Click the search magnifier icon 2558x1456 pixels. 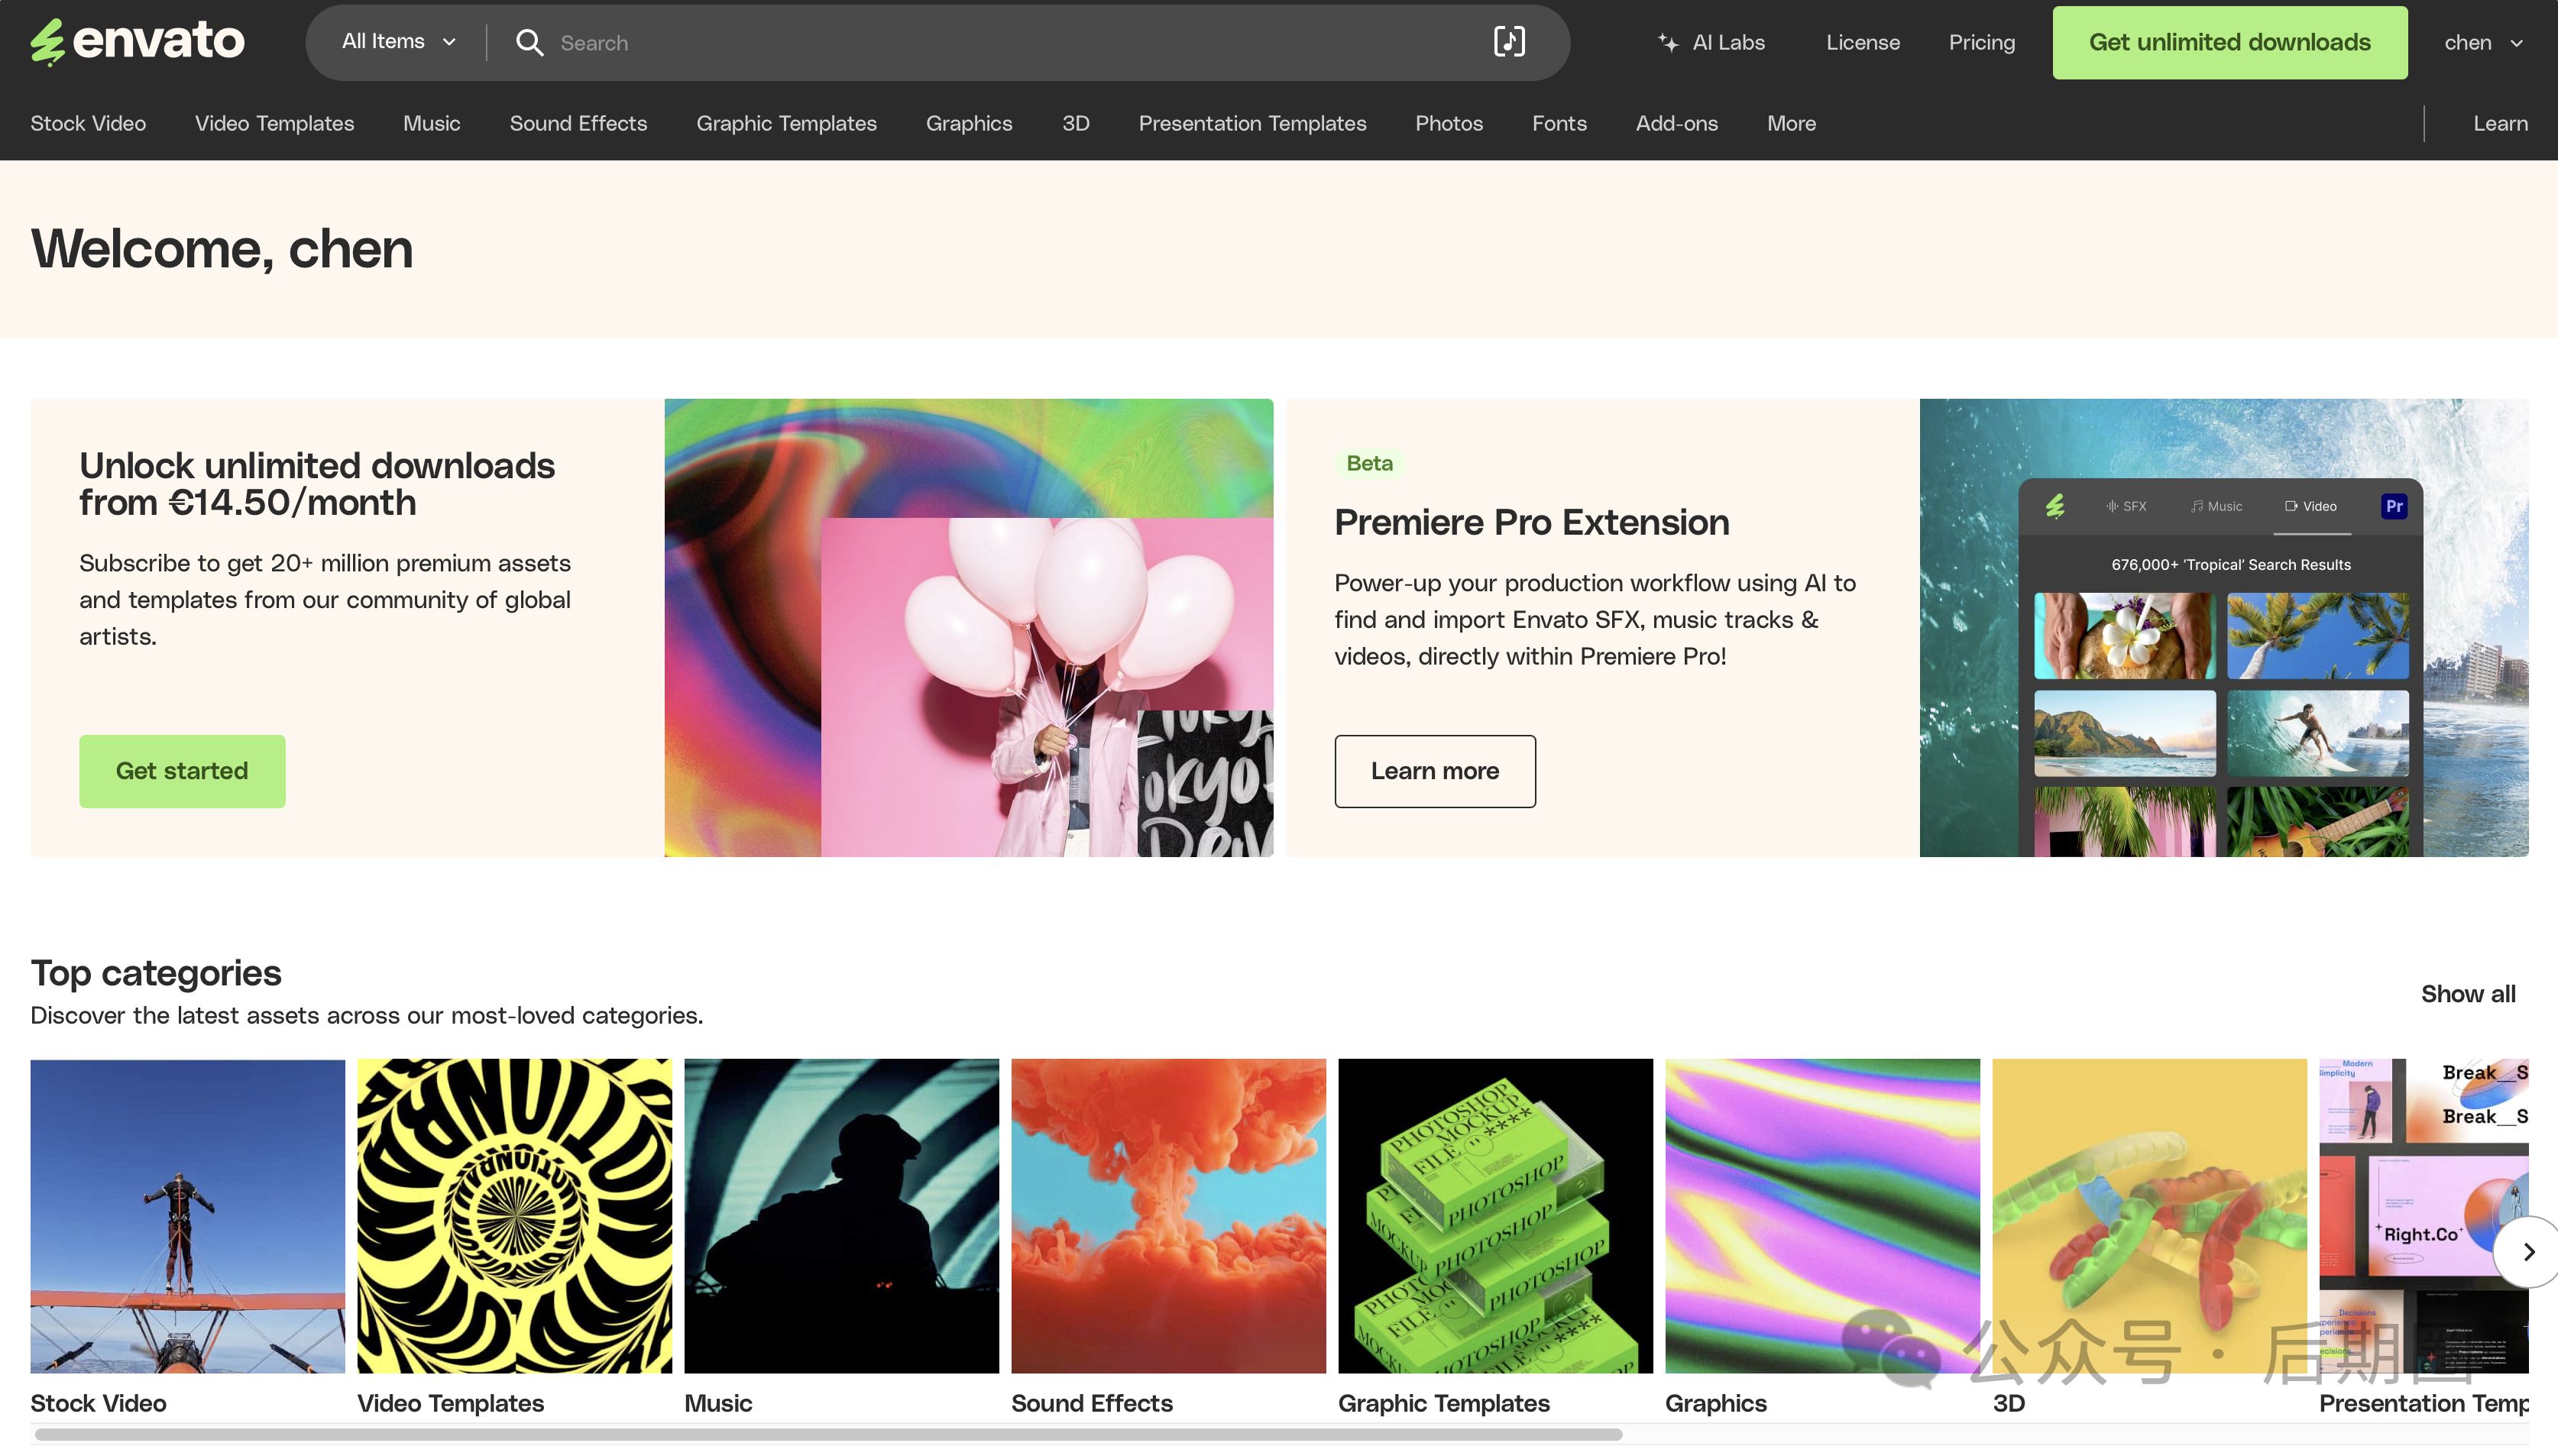pyautogui.click(x=529, y=42)
